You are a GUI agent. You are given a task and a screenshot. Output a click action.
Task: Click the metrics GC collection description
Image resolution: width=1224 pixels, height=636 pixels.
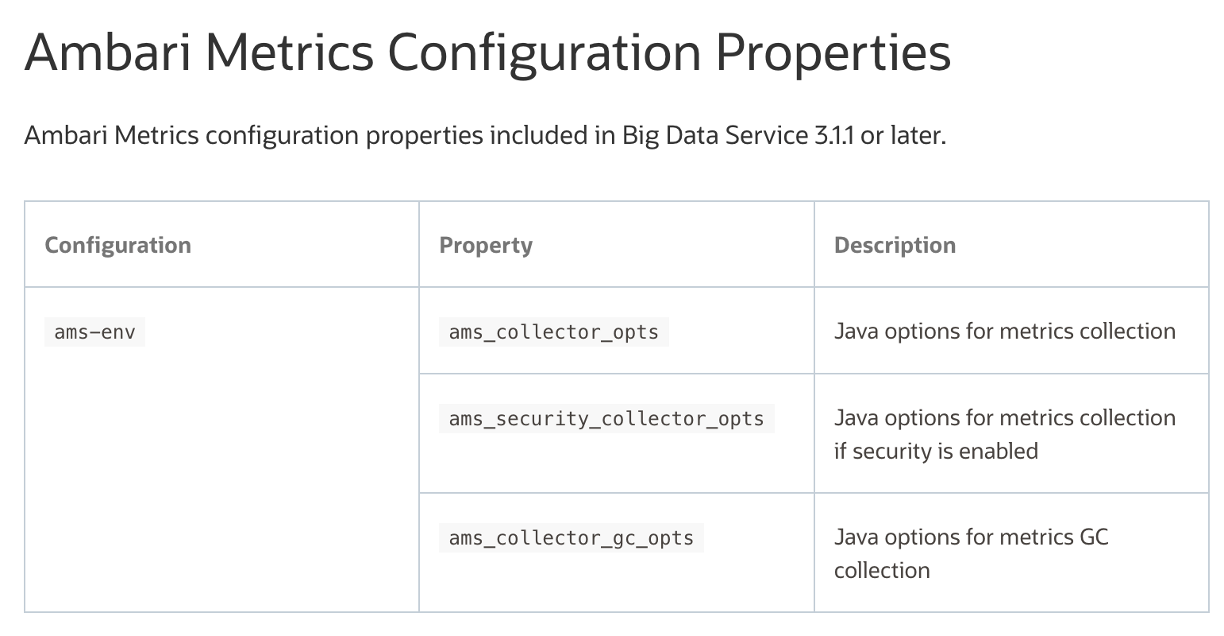[971, 553]
